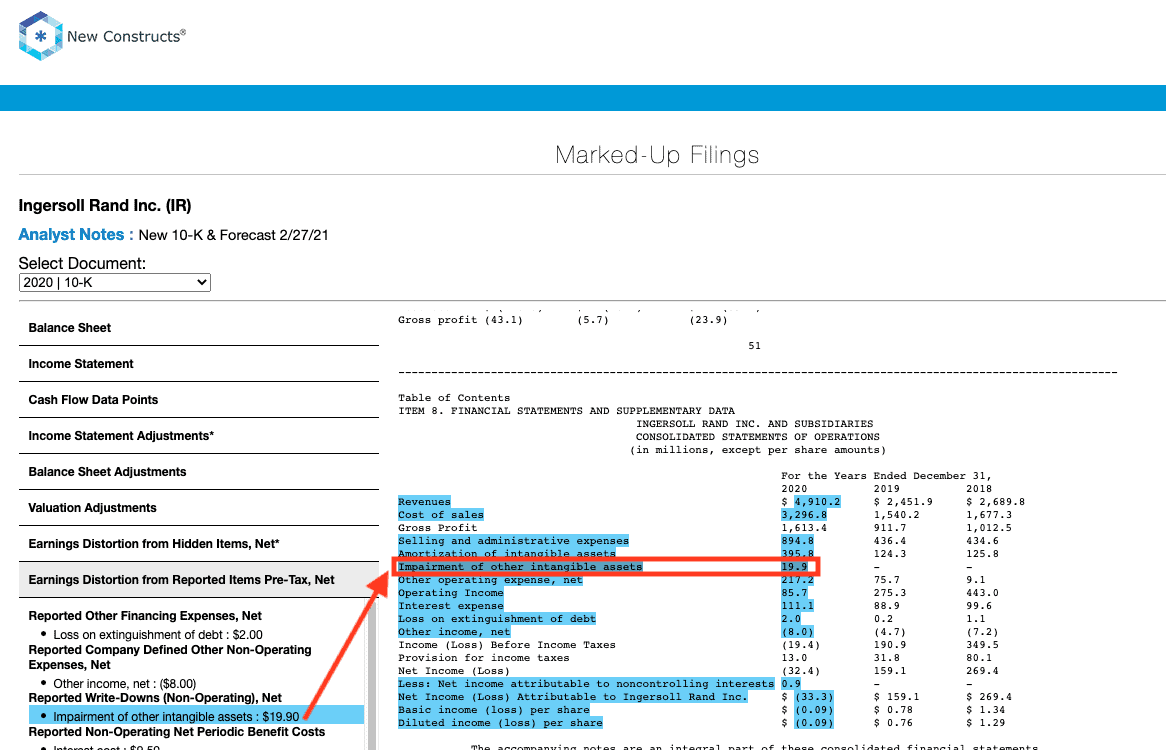Open the Analyst Notes link

pos(76,235)
